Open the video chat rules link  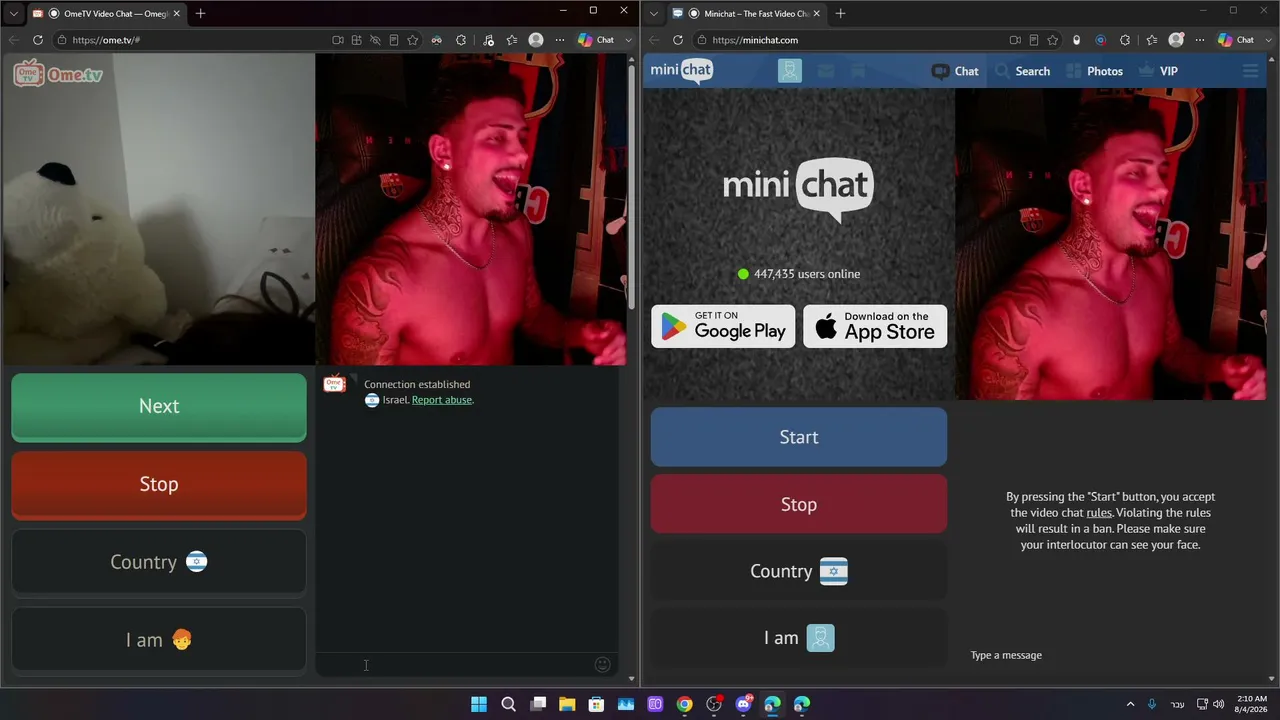(1099, 513)
